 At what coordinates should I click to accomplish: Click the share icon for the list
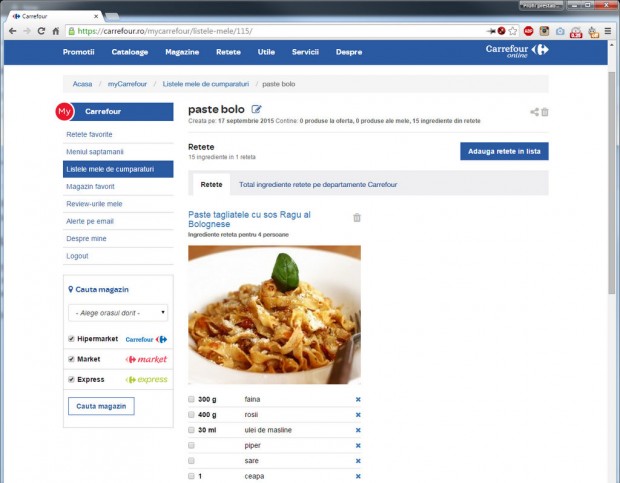tap(534, 112)
